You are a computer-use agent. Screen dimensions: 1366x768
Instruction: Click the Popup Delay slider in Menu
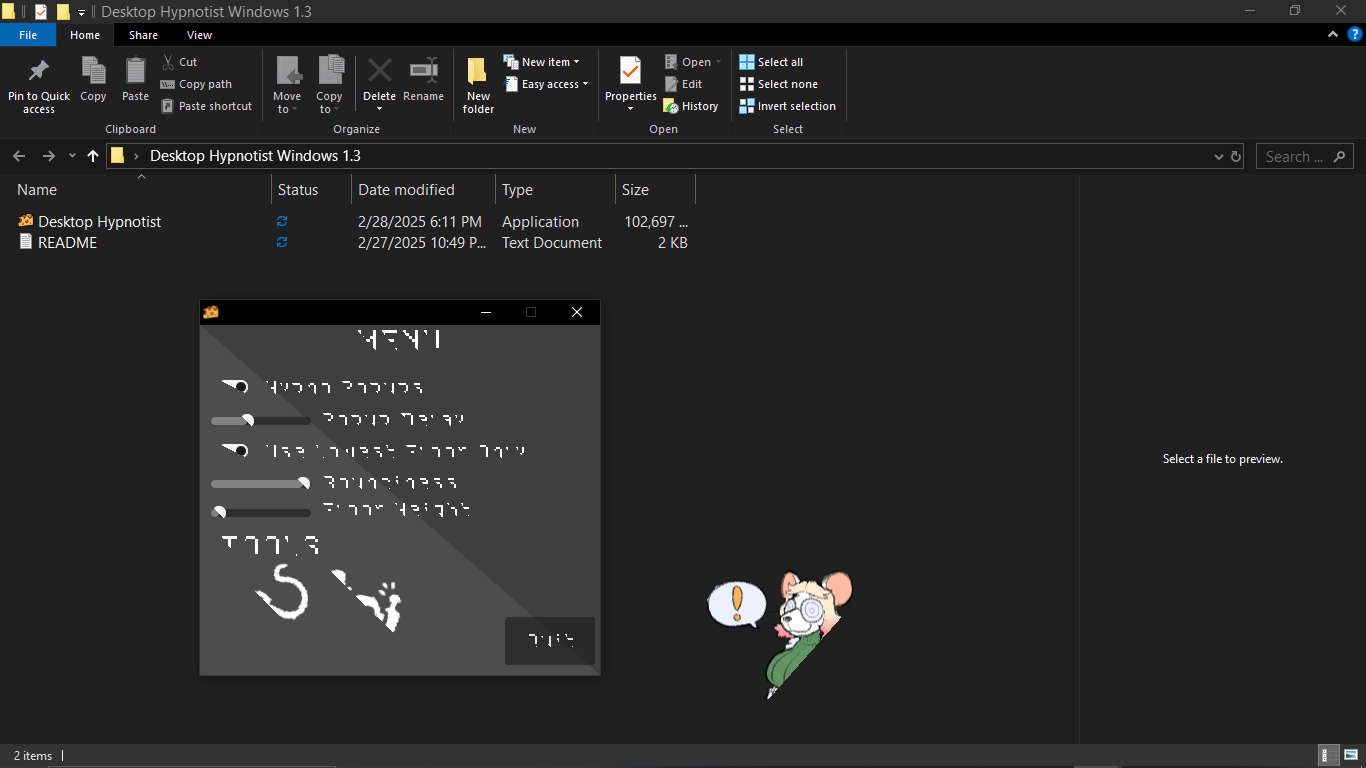point(261,421)
